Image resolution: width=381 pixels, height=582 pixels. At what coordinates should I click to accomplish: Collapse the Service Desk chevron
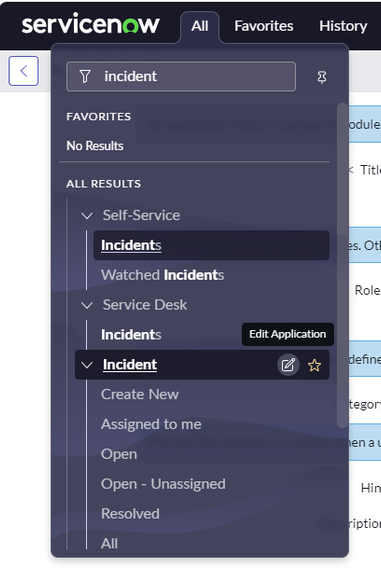point(87,305)
